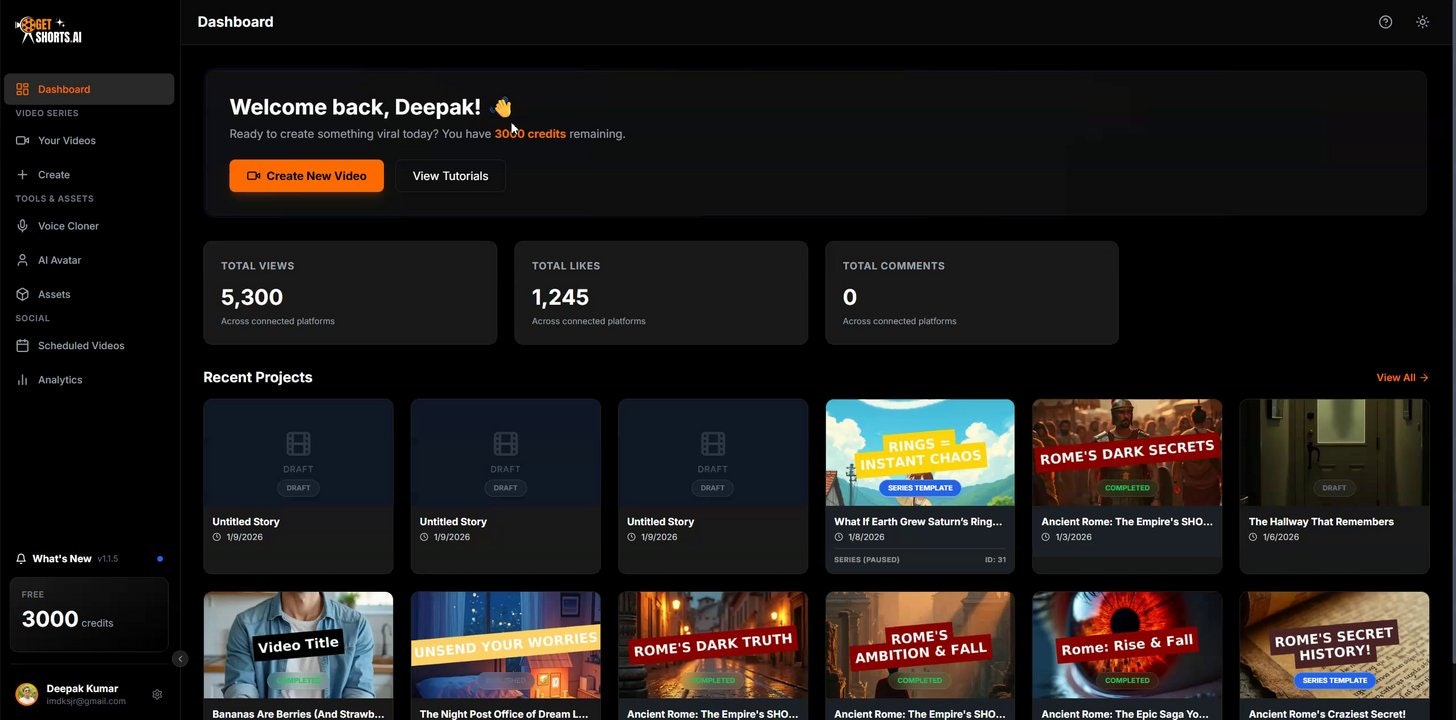Screen dimensions: 1456x720
Task: Navigate to Scheduled Videos
Action: pos(89,345)
